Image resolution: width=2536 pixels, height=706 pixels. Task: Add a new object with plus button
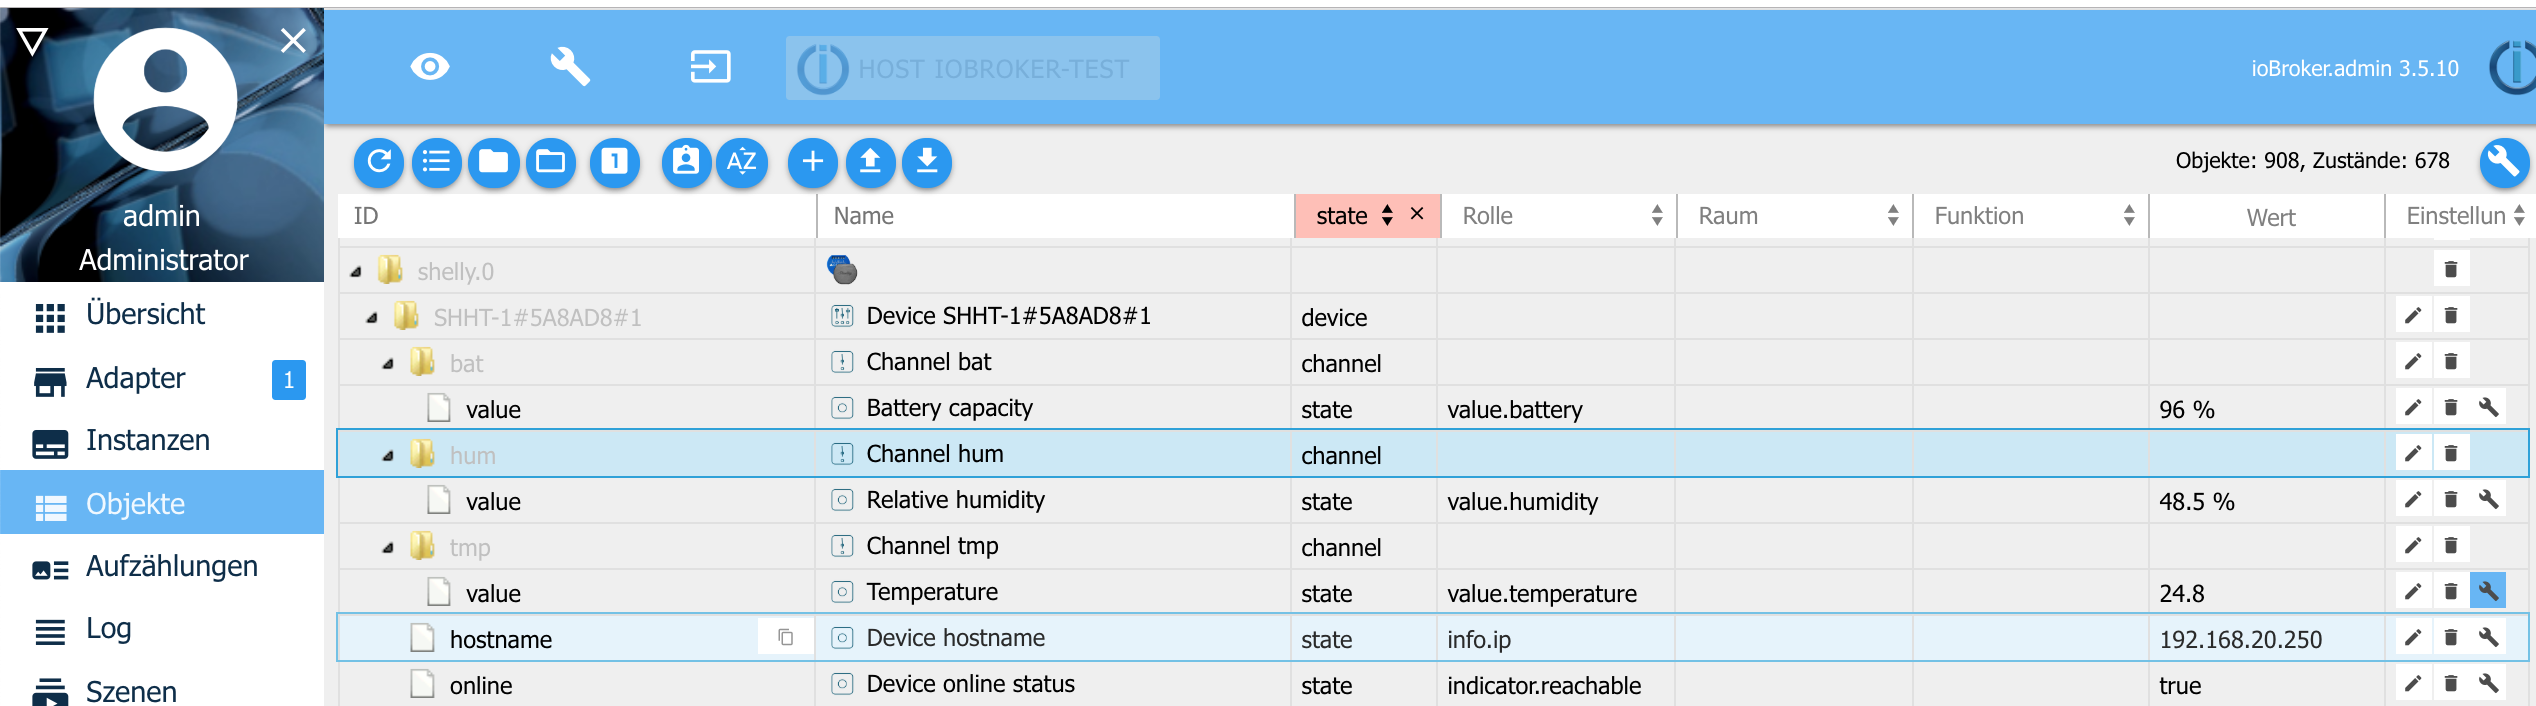[x=813, y=162]
